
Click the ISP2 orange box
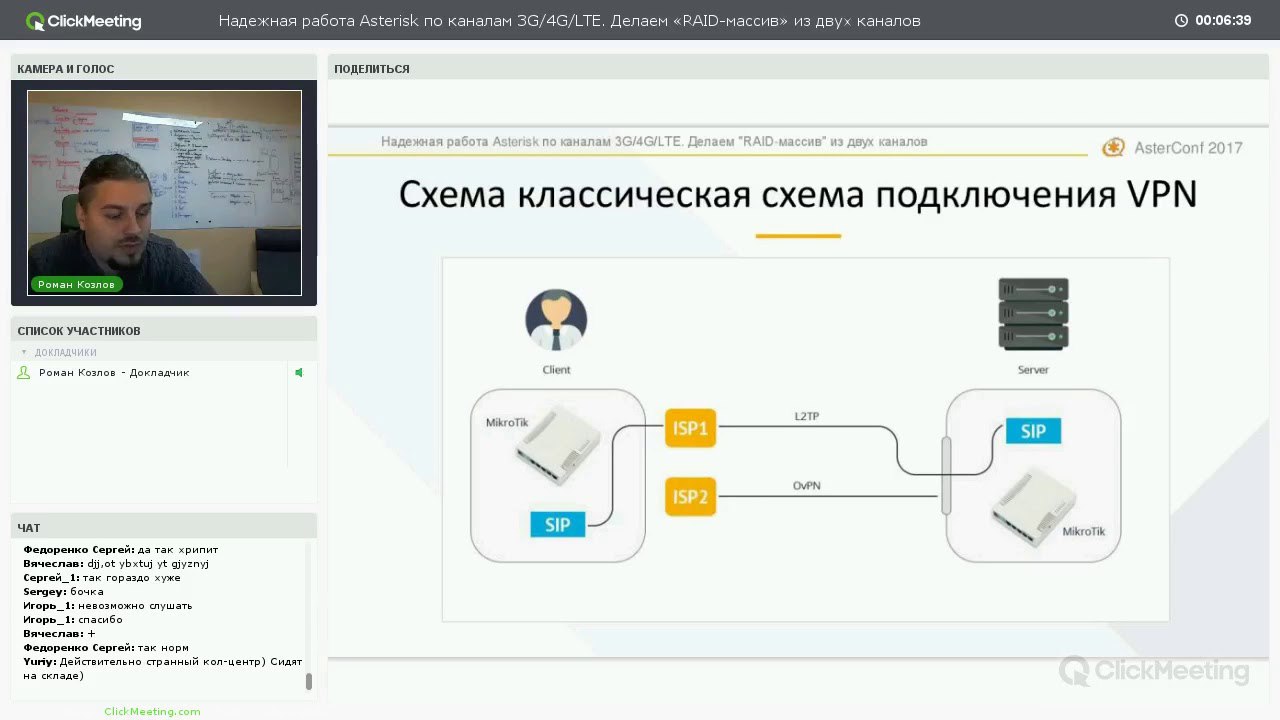691,496
